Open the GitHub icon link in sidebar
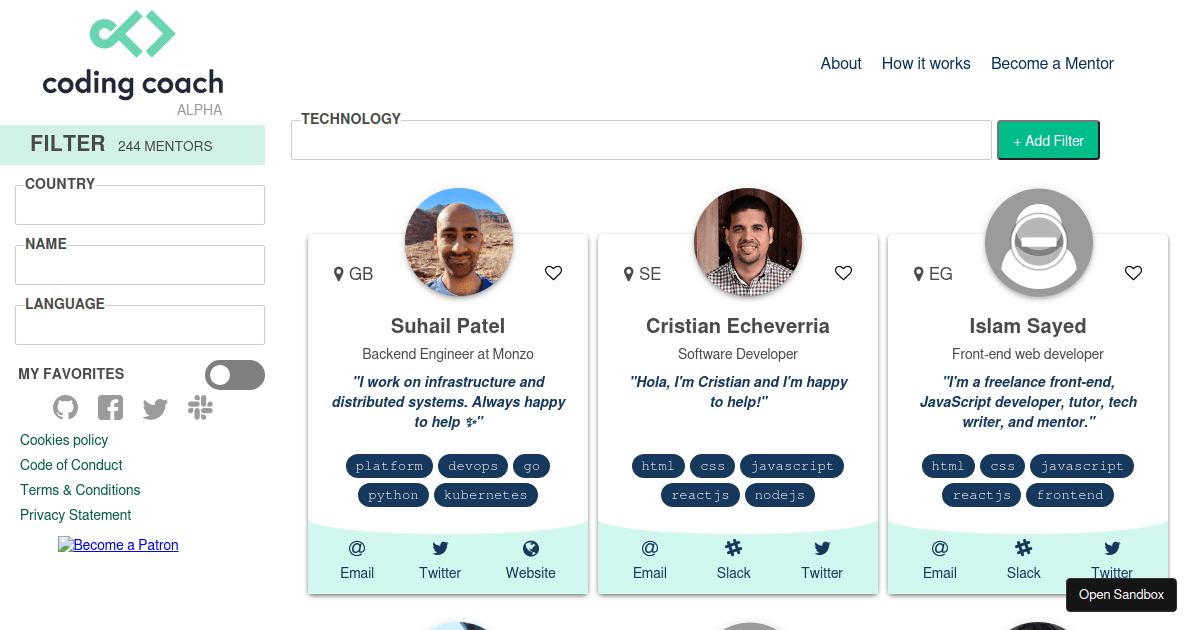The width and height of the screenshot is (1200, 630). coord(65,407)
